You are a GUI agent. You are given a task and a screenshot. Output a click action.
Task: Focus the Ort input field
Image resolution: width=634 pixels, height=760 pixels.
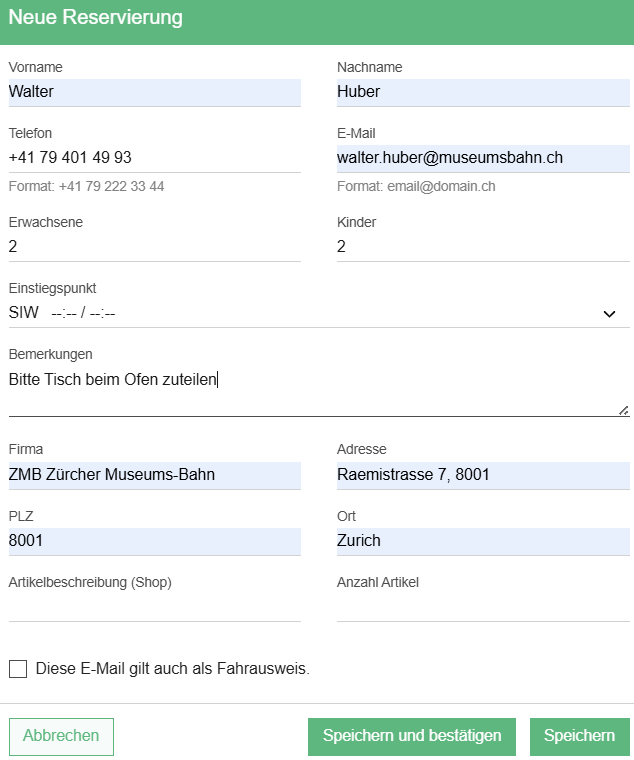(483, 541)
